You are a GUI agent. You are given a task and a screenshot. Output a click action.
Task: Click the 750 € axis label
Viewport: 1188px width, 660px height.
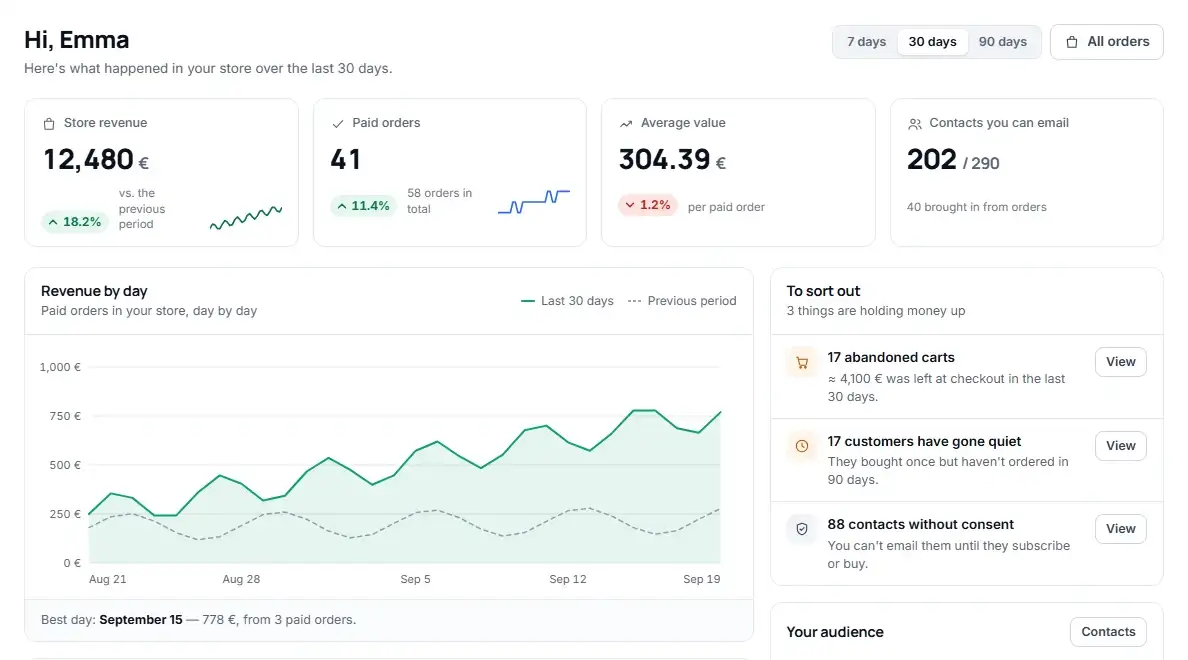(65, 416)
